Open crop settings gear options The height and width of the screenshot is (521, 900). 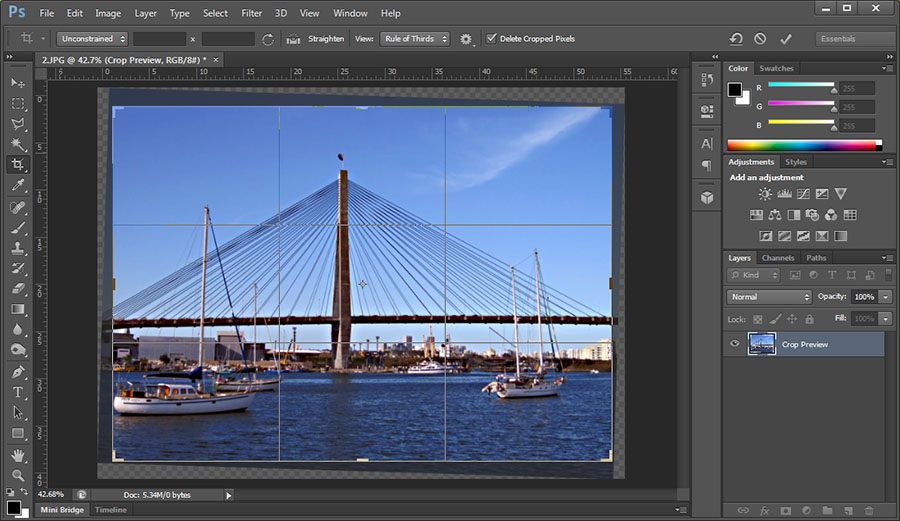pyautogui.click(x=466, y=39)
